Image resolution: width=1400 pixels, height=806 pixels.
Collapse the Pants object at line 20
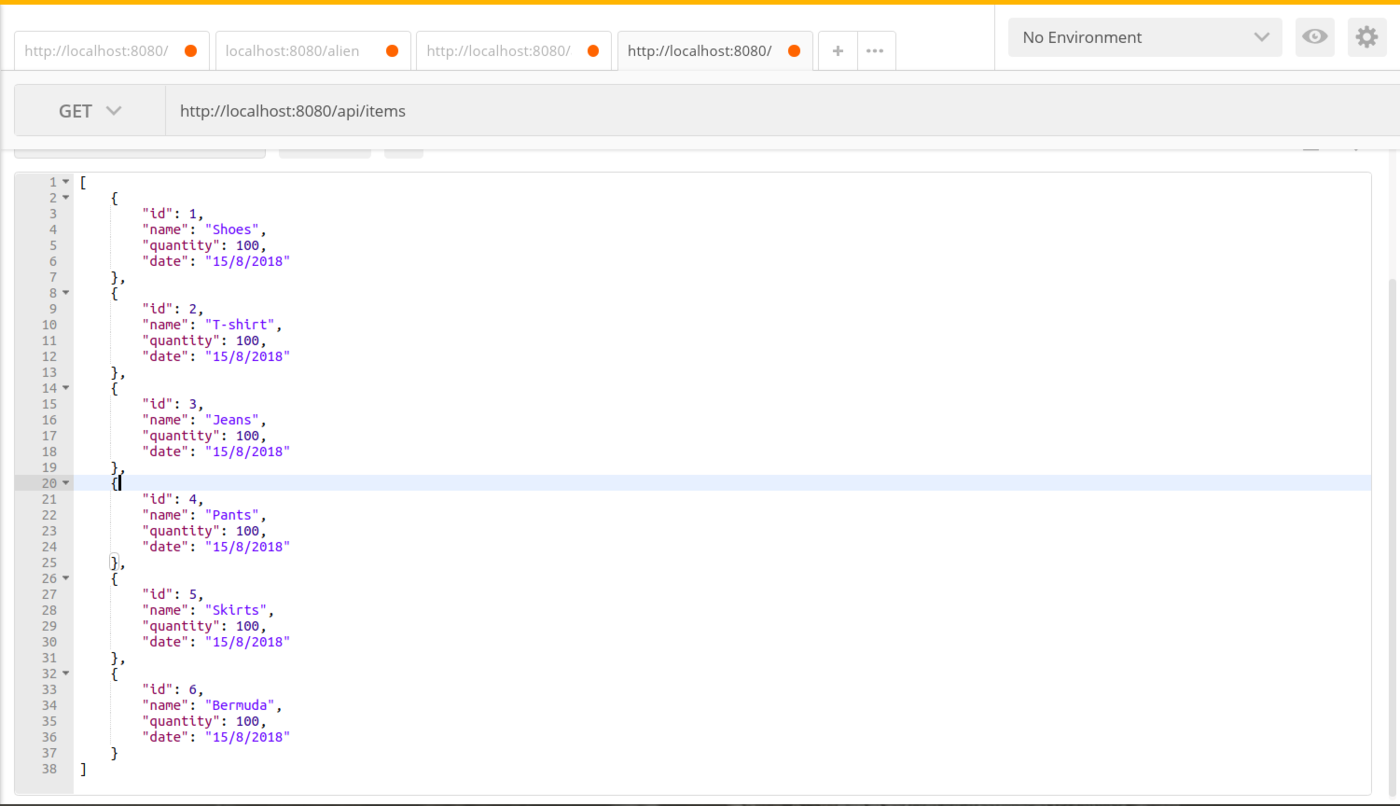pyautogui.click(x=66, y=482)
